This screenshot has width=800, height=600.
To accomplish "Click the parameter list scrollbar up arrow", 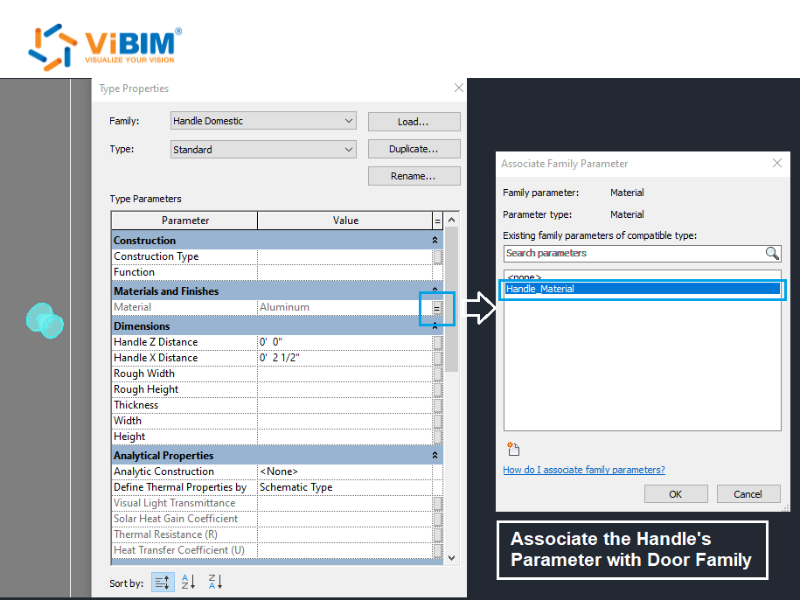I will 452,220.
